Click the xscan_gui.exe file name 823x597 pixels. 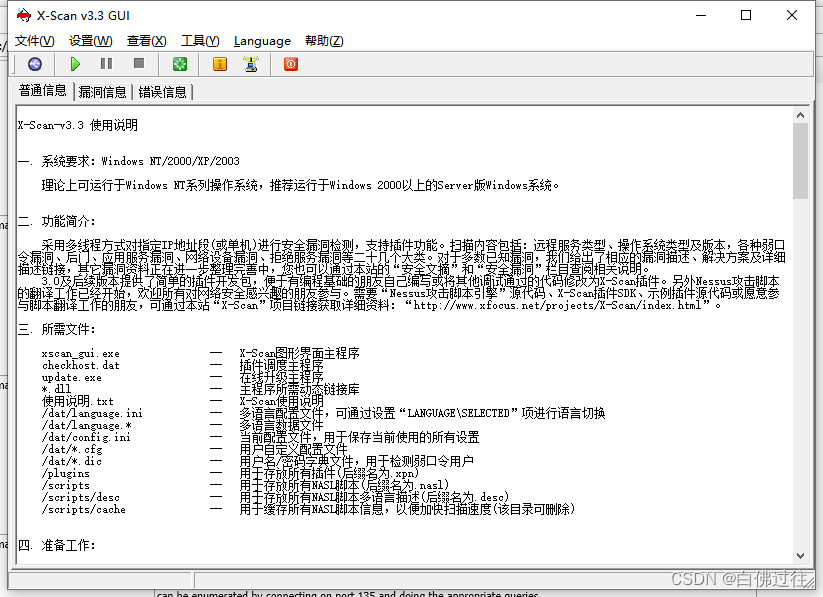81,353
